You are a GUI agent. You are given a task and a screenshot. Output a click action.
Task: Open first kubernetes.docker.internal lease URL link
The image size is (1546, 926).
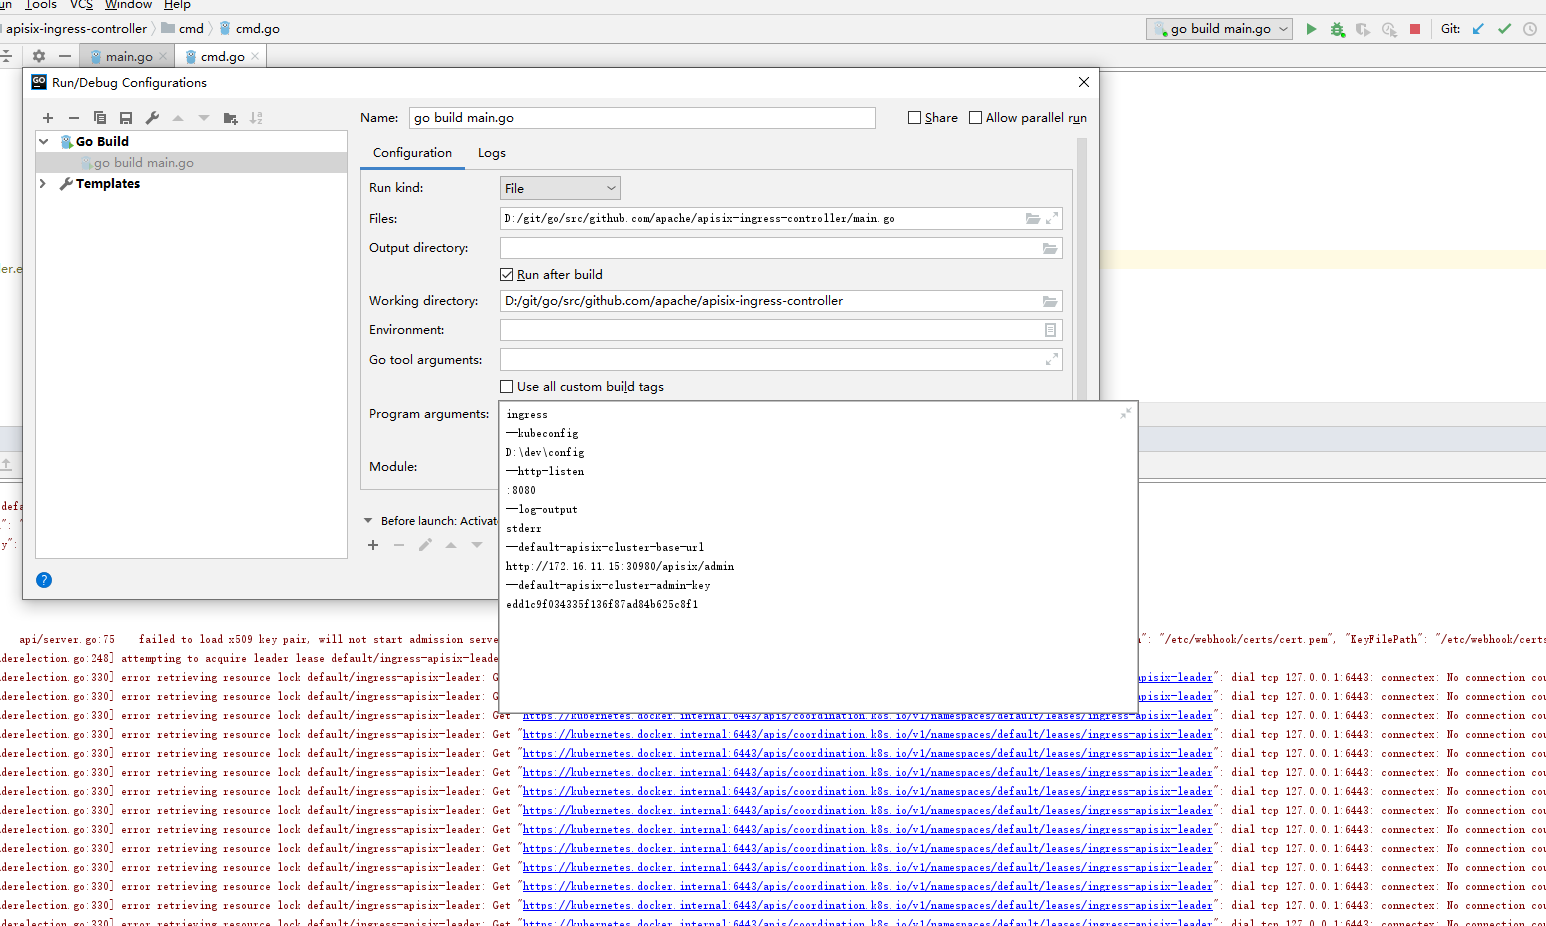pos(1174,678)
